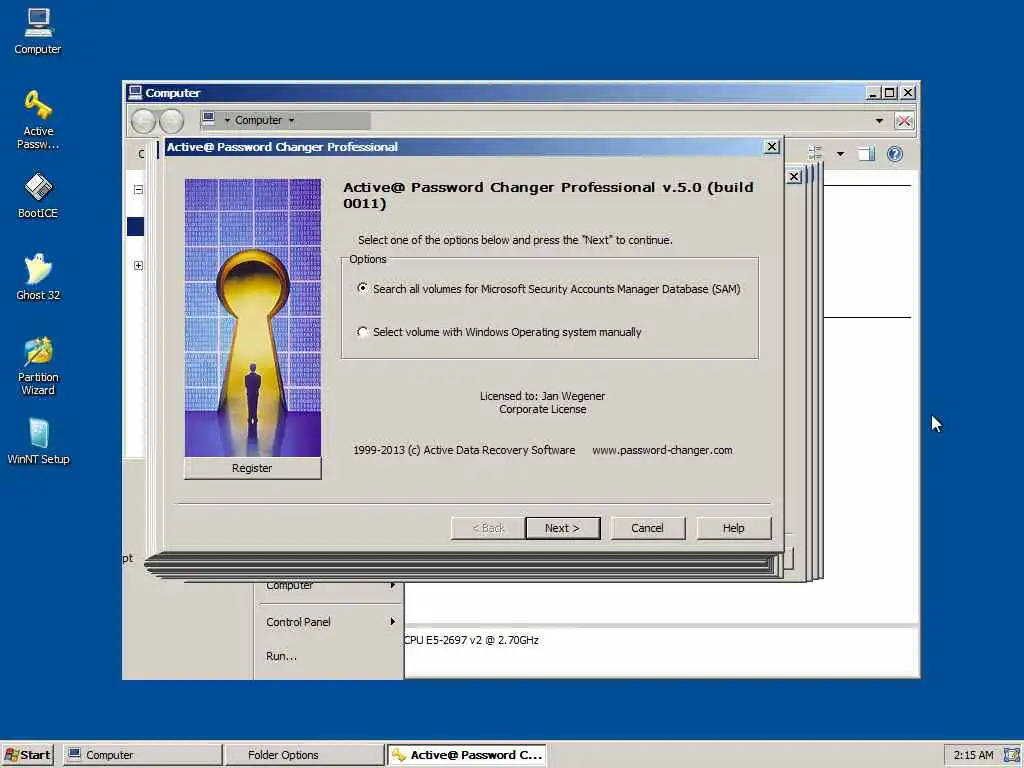Click the computer icon in the address bar
This screenshot has height=768, width=1024.
click(209, 119)
